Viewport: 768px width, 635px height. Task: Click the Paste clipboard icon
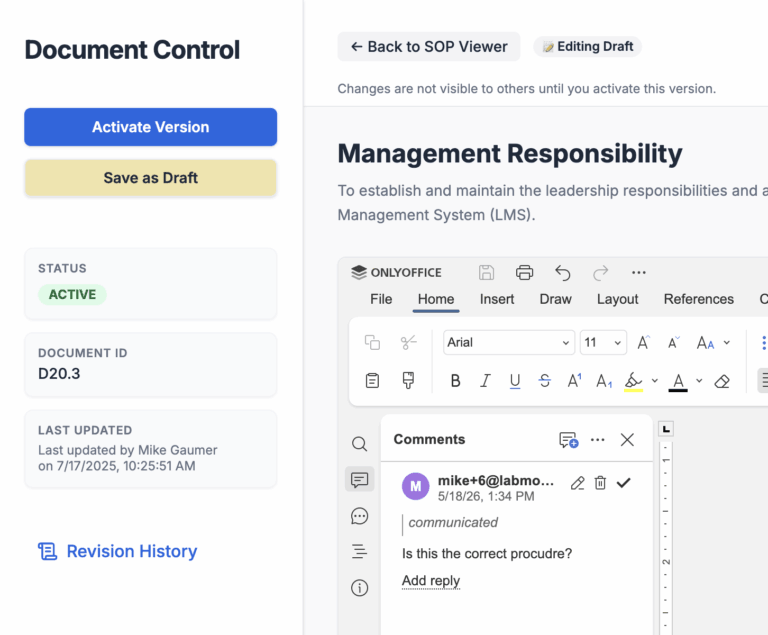coord(372,380)
